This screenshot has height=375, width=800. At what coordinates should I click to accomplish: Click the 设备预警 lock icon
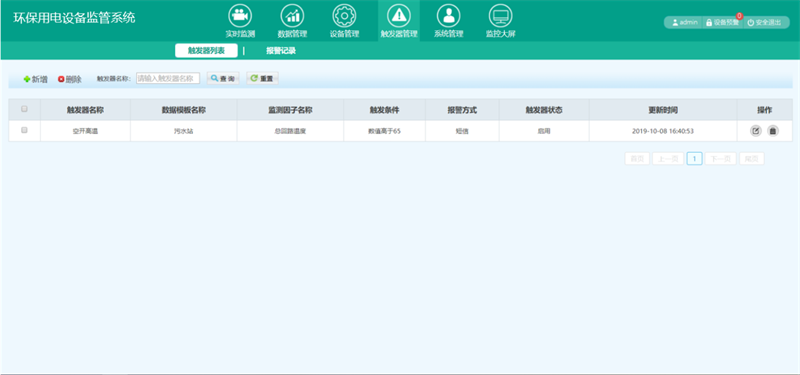pos(709,23)
